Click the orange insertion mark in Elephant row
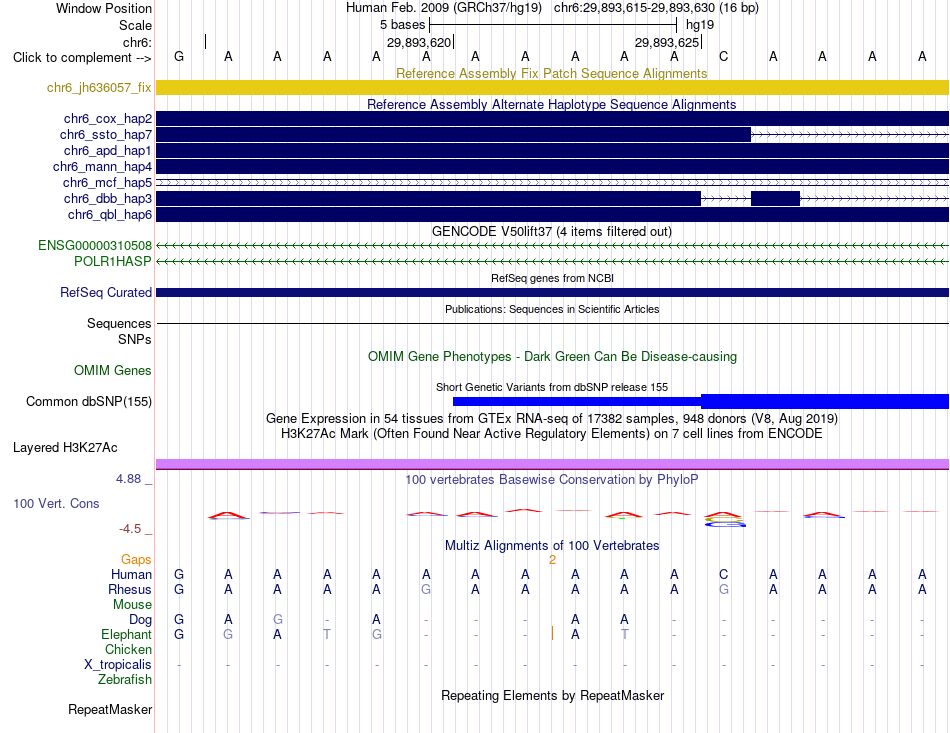The width and height of the screenshot is (950, 733). point(552,633)
